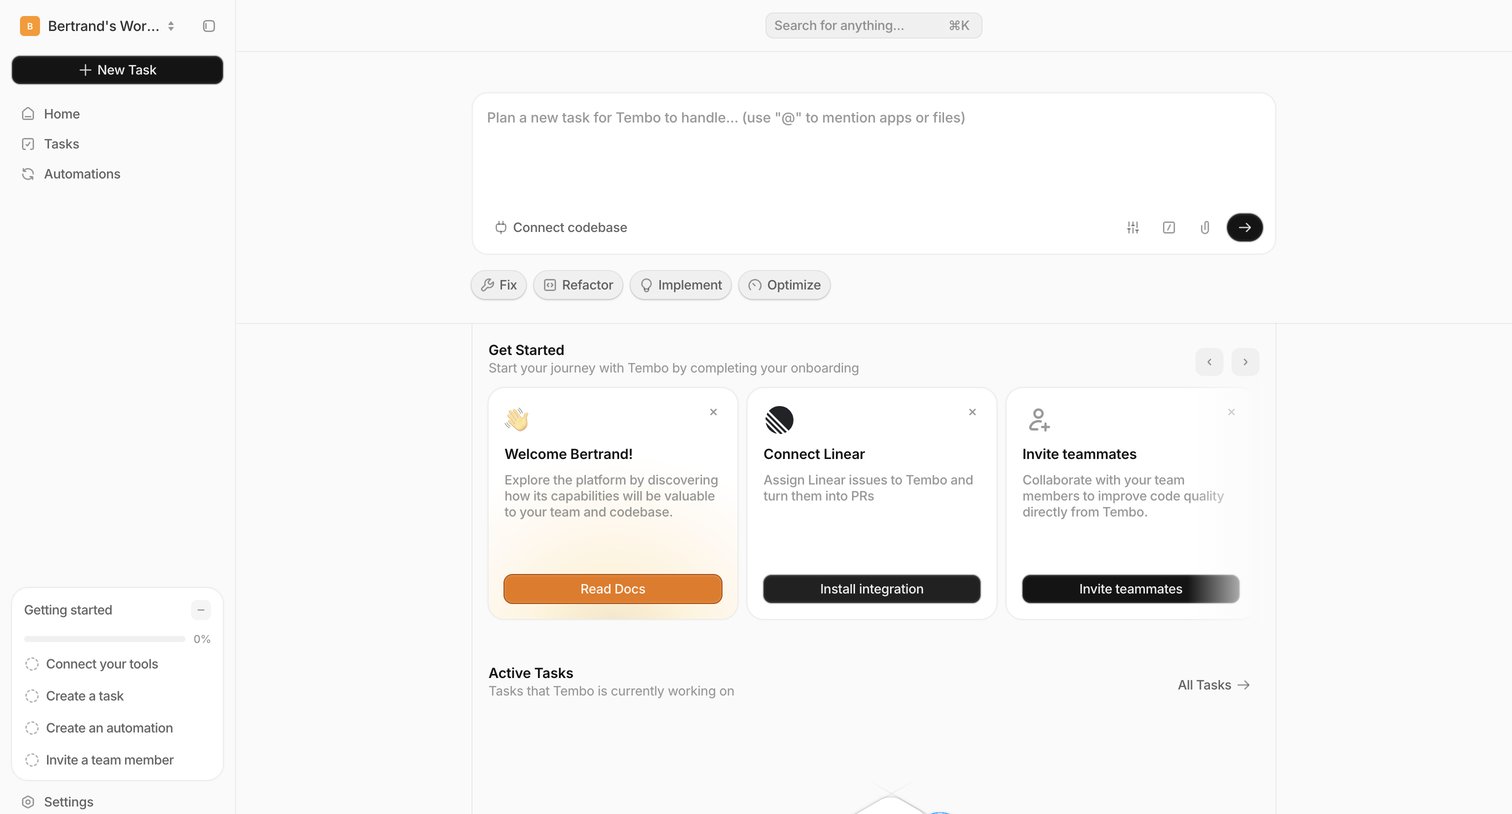Toggle the sidebar panel icon
Viewport: 1512px width, 814px height.
(209, 26)
